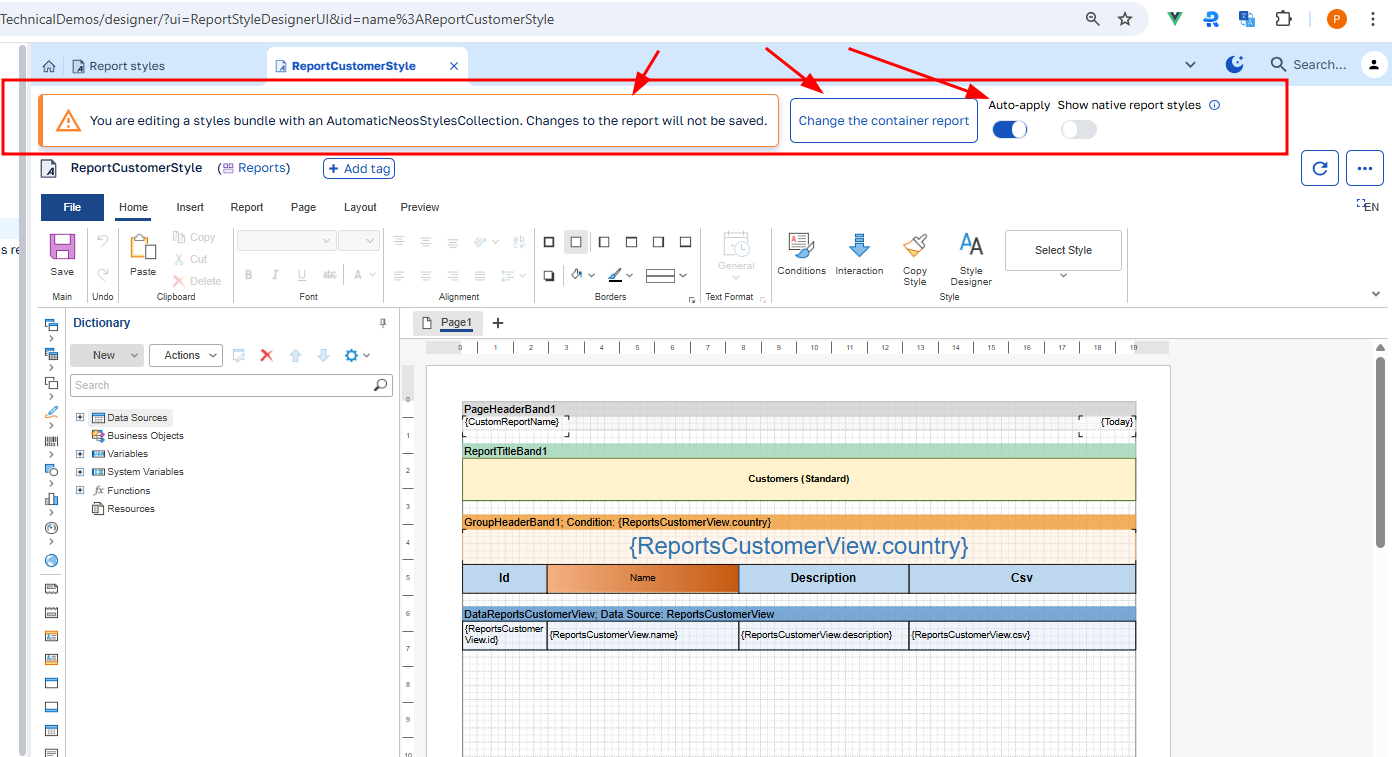Delete selected dictionary item with red X
The height and width of the screenshot is (757, 1392).
click(267, 355)
